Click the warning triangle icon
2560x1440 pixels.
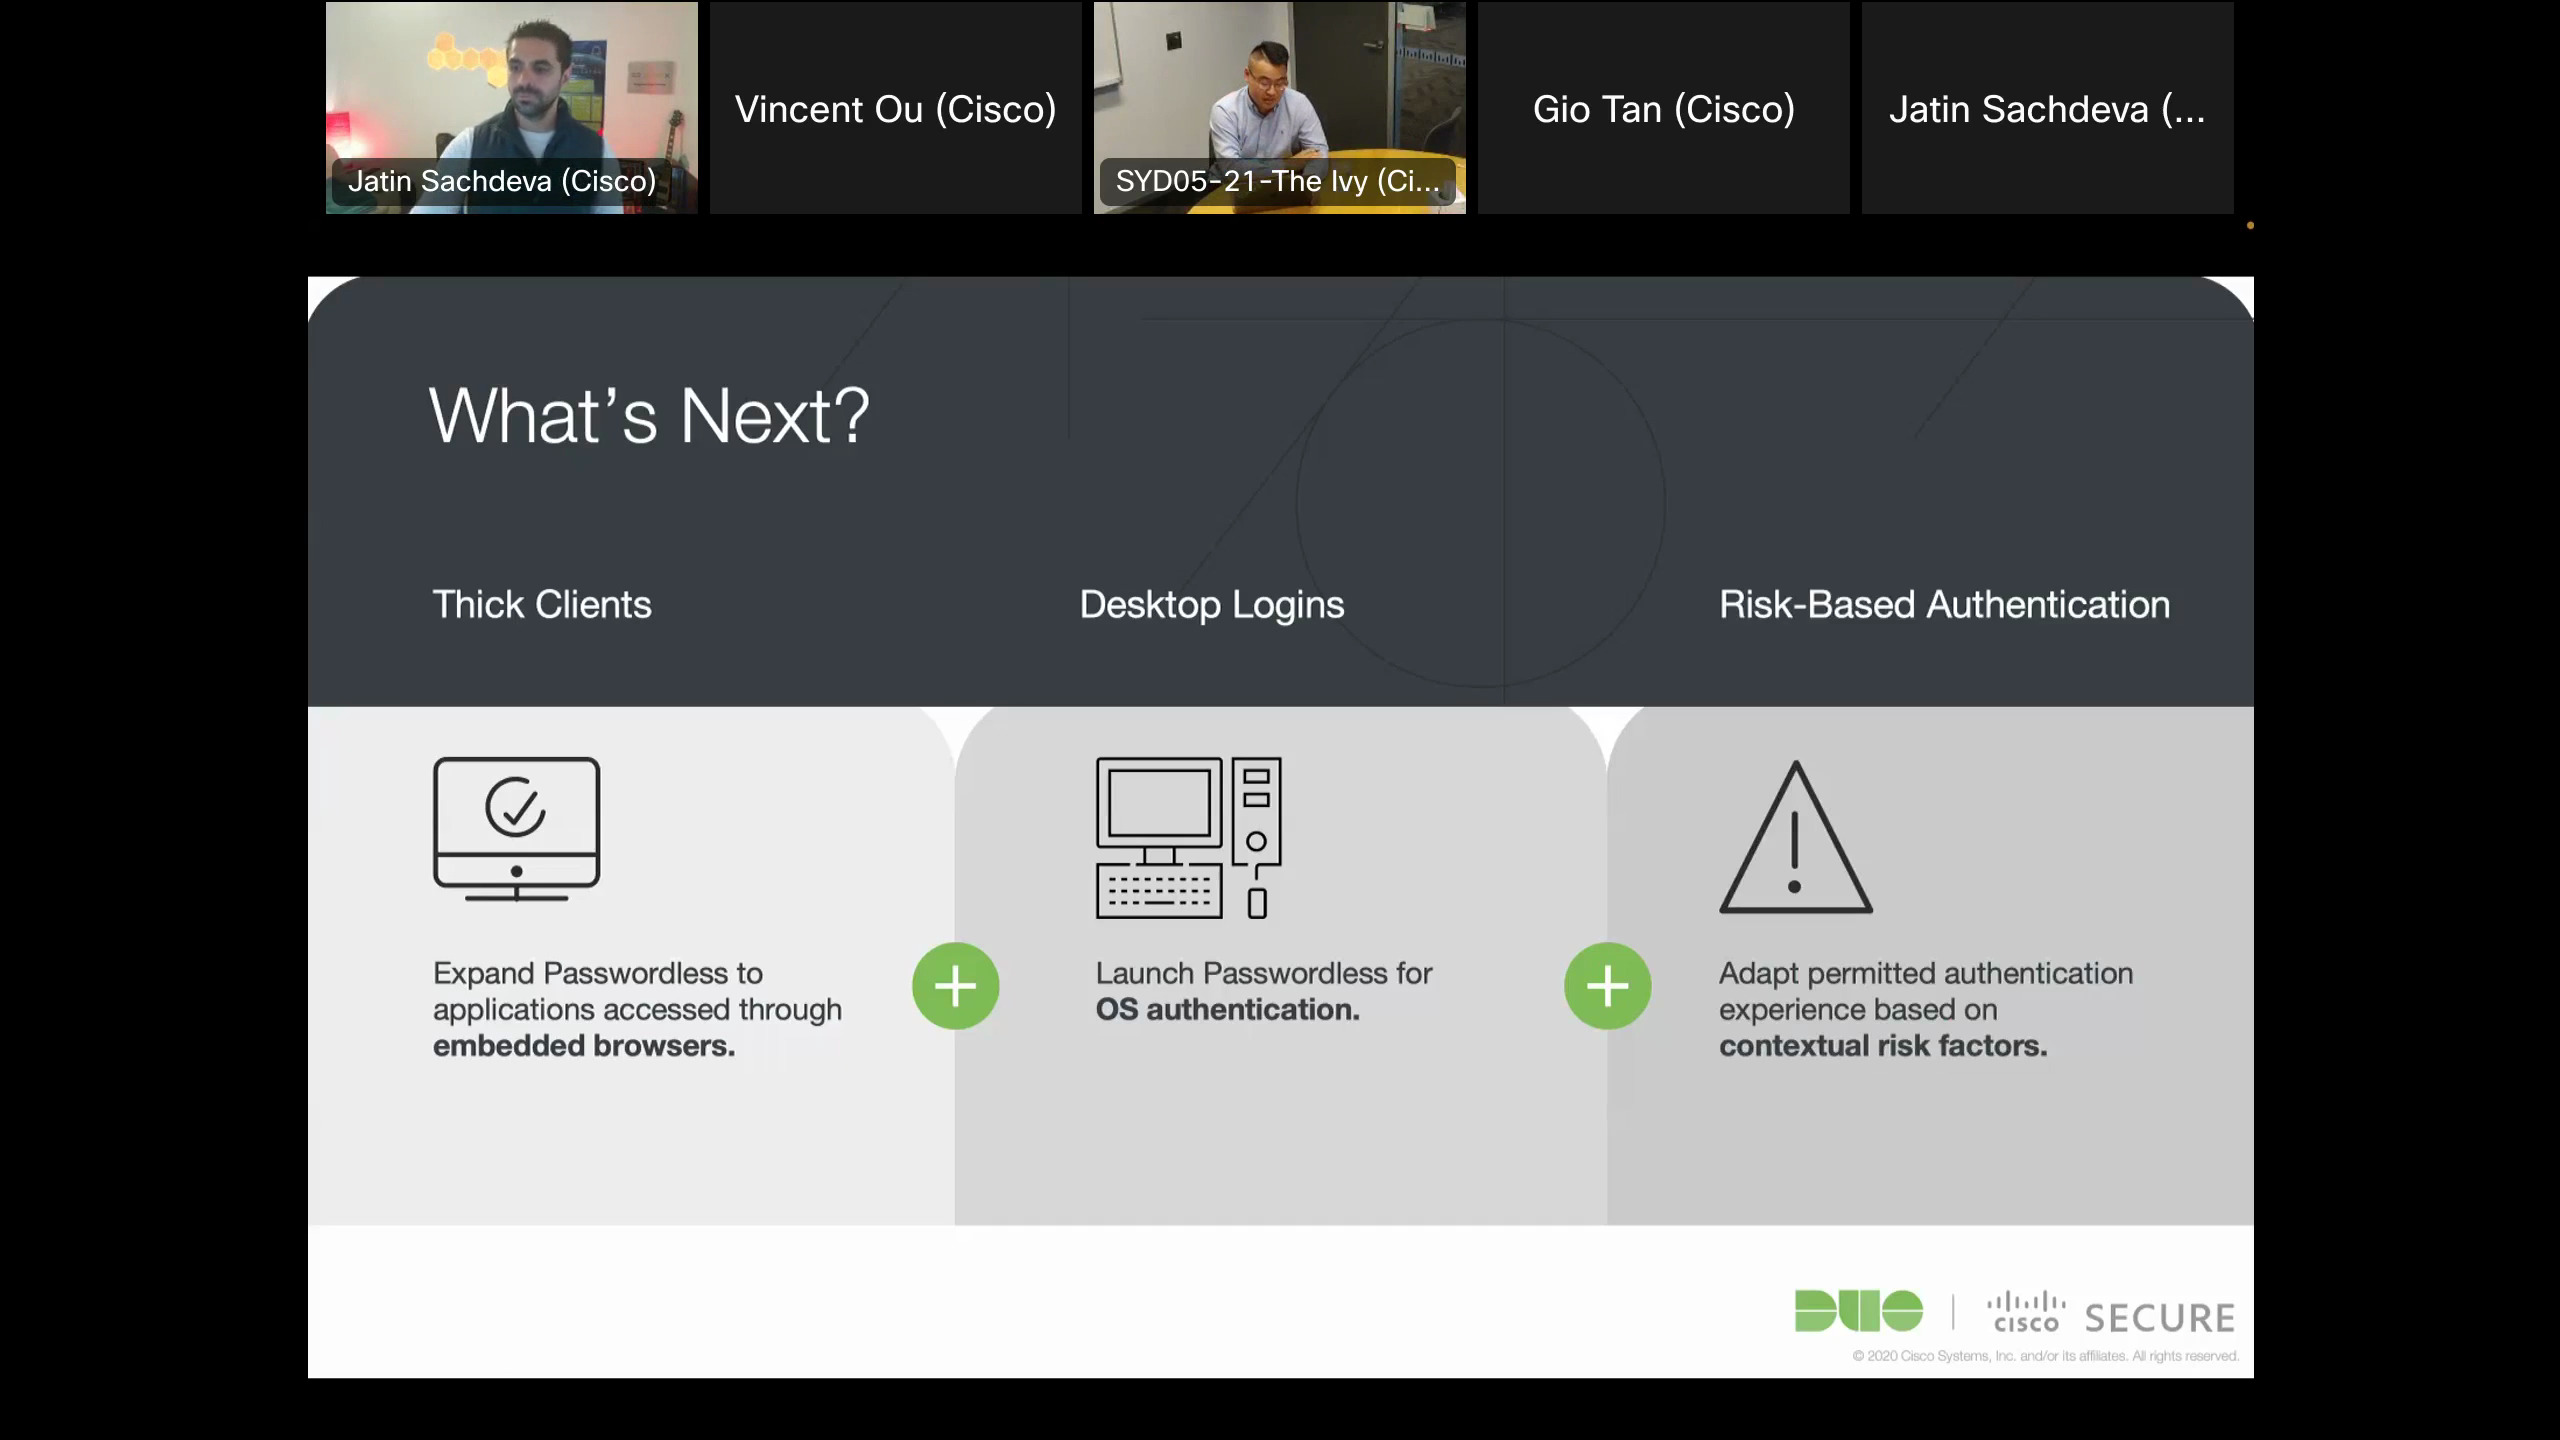(1795, 838)
